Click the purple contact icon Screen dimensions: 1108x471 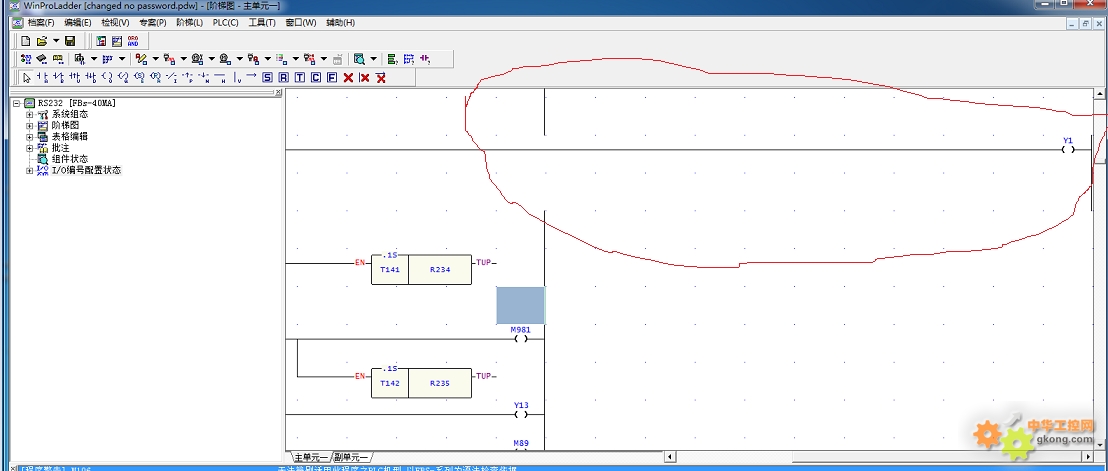click(x=425, y=59)
